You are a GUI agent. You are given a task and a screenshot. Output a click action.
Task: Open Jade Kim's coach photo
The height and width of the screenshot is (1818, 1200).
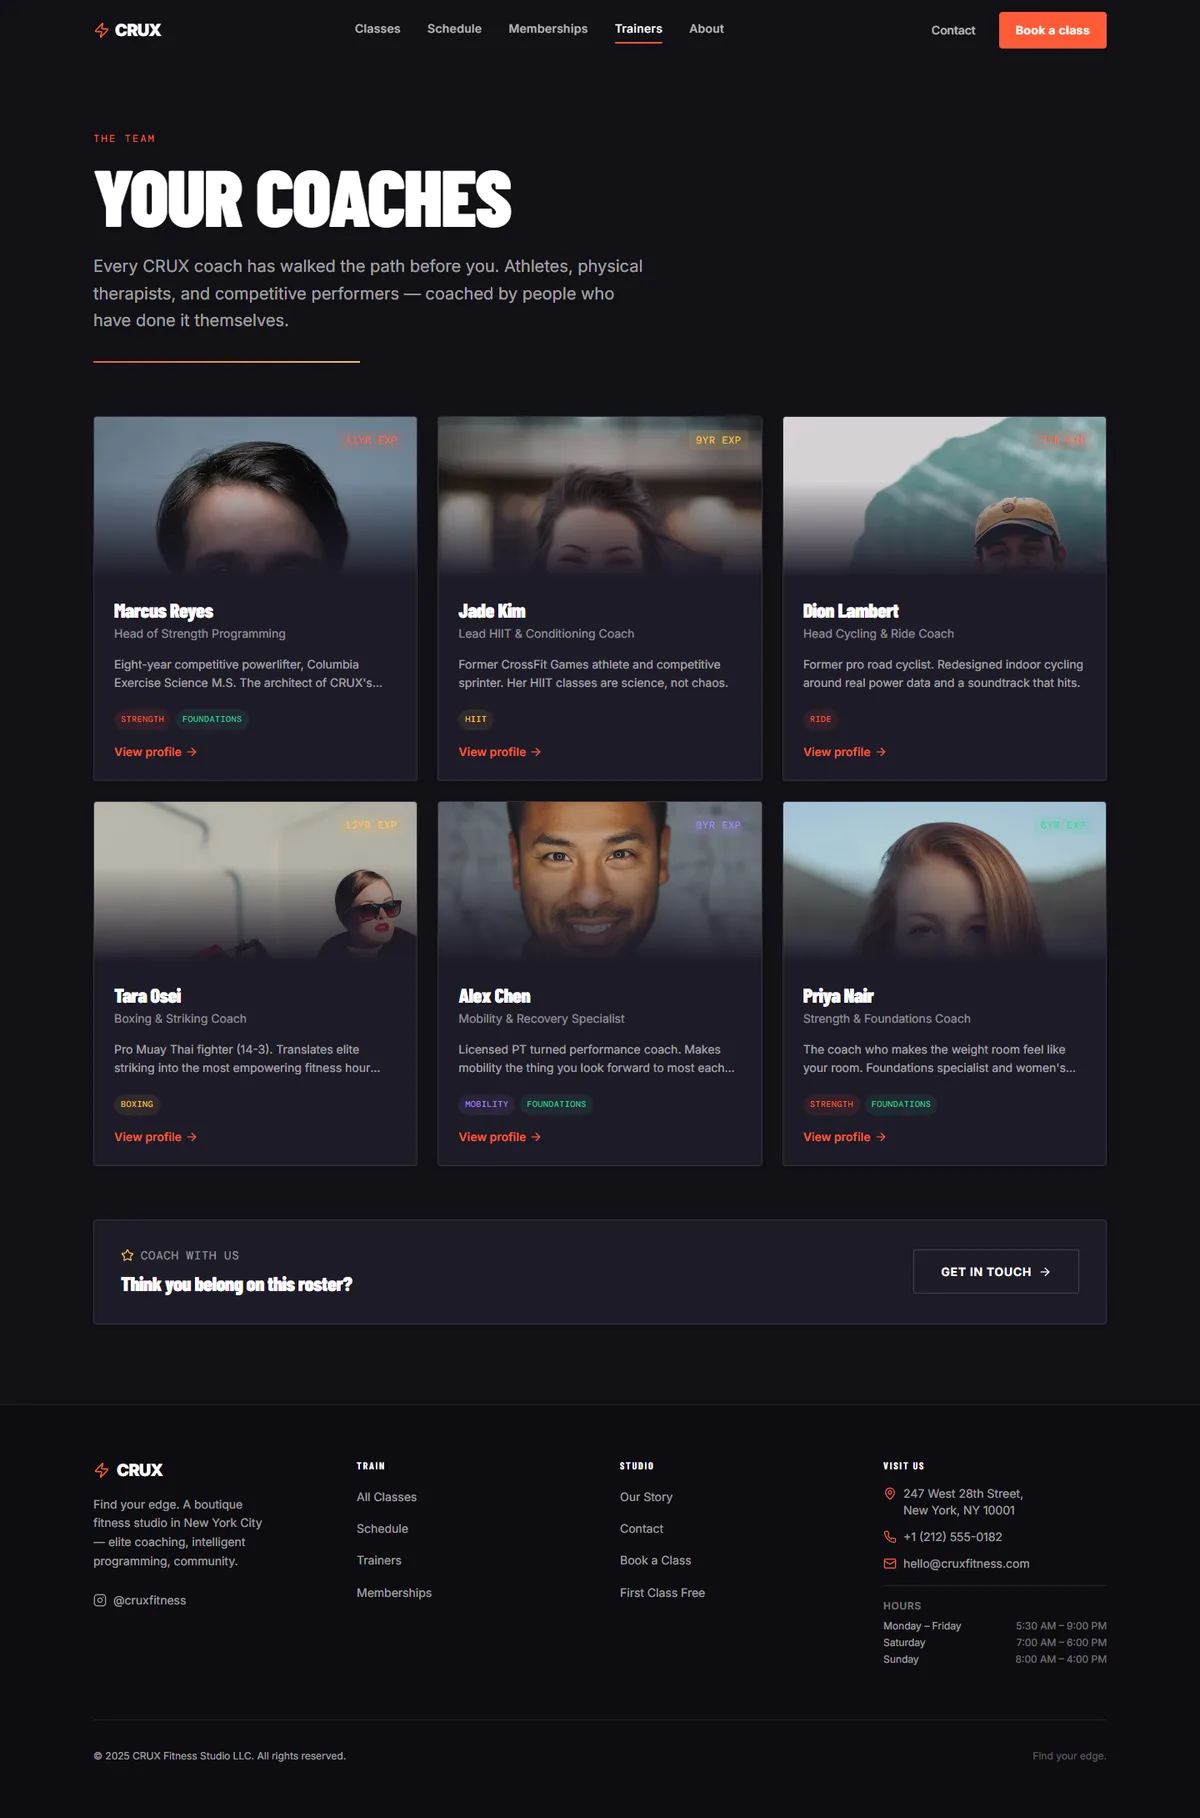[600, 495]
